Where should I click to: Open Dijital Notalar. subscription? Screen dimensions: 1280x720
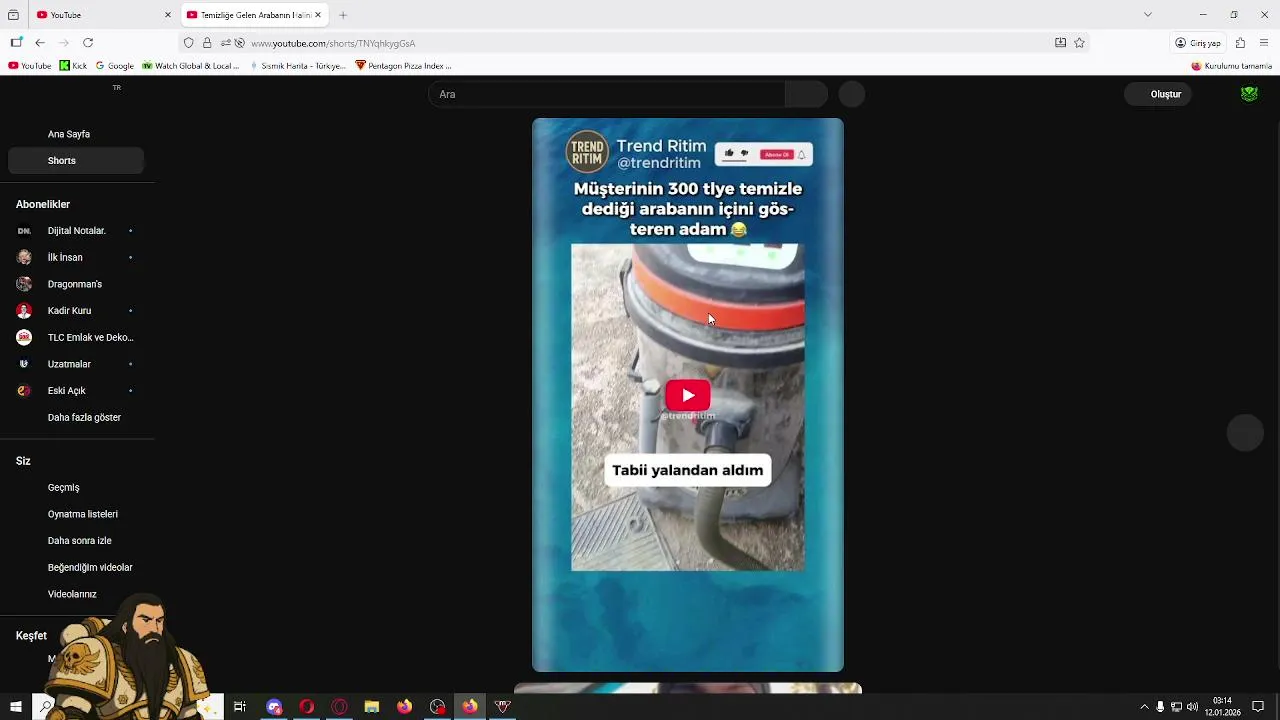click(76, 231)
